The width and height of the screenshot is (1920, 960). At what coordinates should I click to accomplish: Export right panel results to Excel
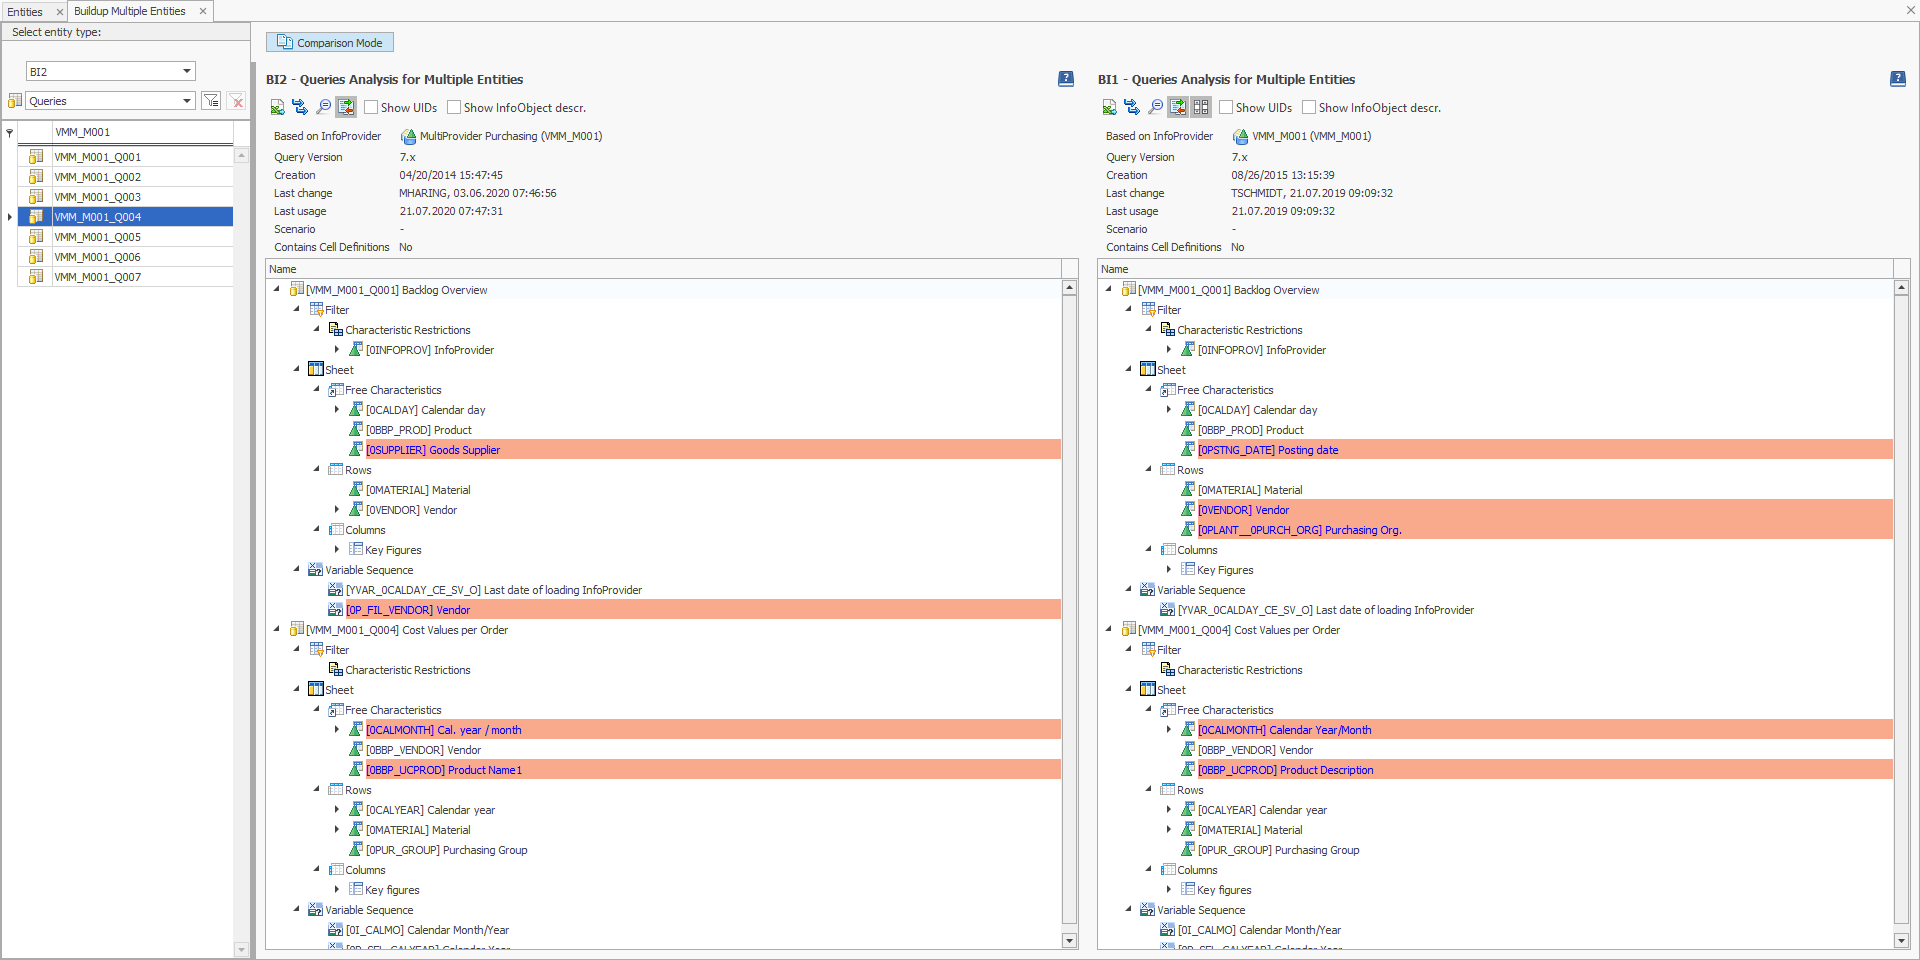1109,107
